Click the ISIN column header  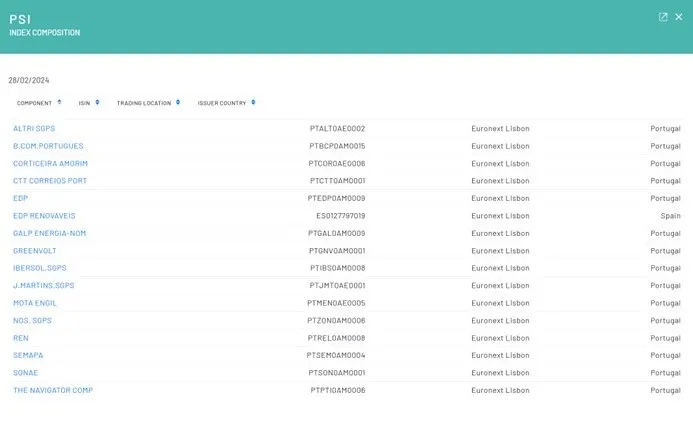point(84,103)
